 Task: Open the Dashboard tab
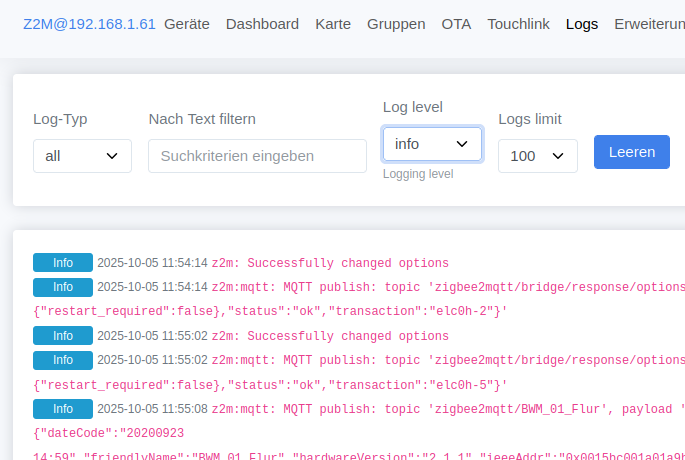tap(262, 24)
